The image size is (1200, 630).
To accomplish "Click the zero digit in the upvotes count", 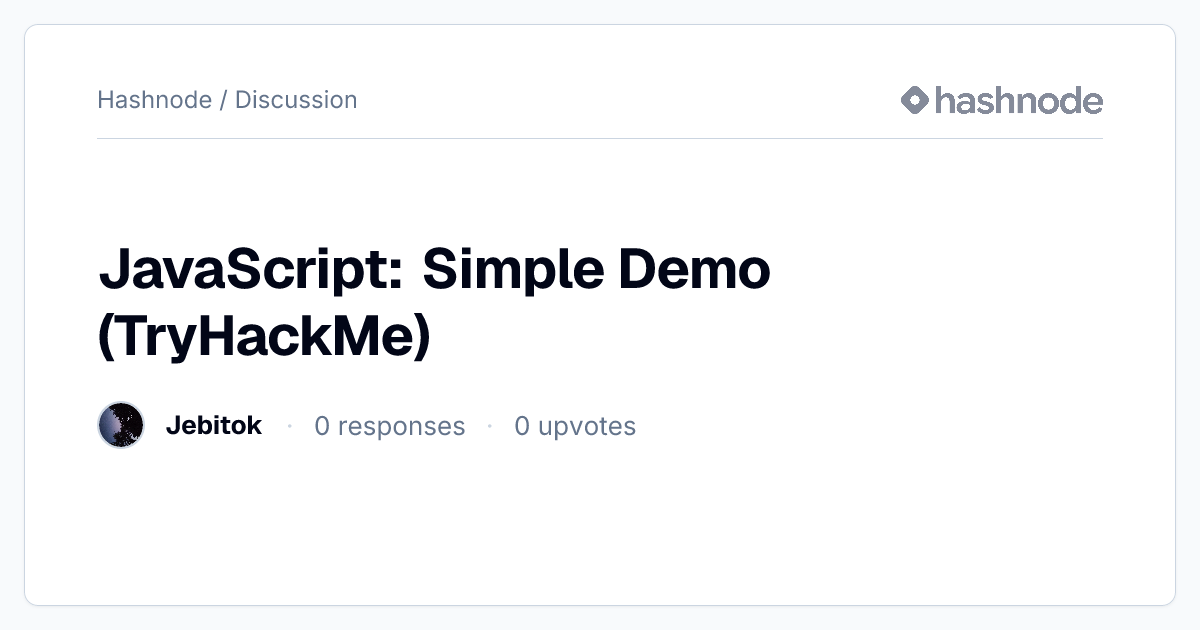I will (522, 426).
